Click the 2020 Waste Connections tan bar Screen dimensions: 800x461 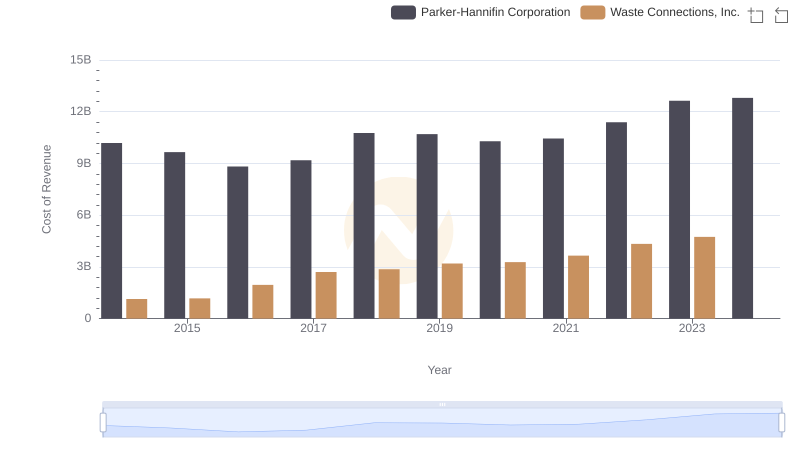pyautogui.click(x=515, y=291)
